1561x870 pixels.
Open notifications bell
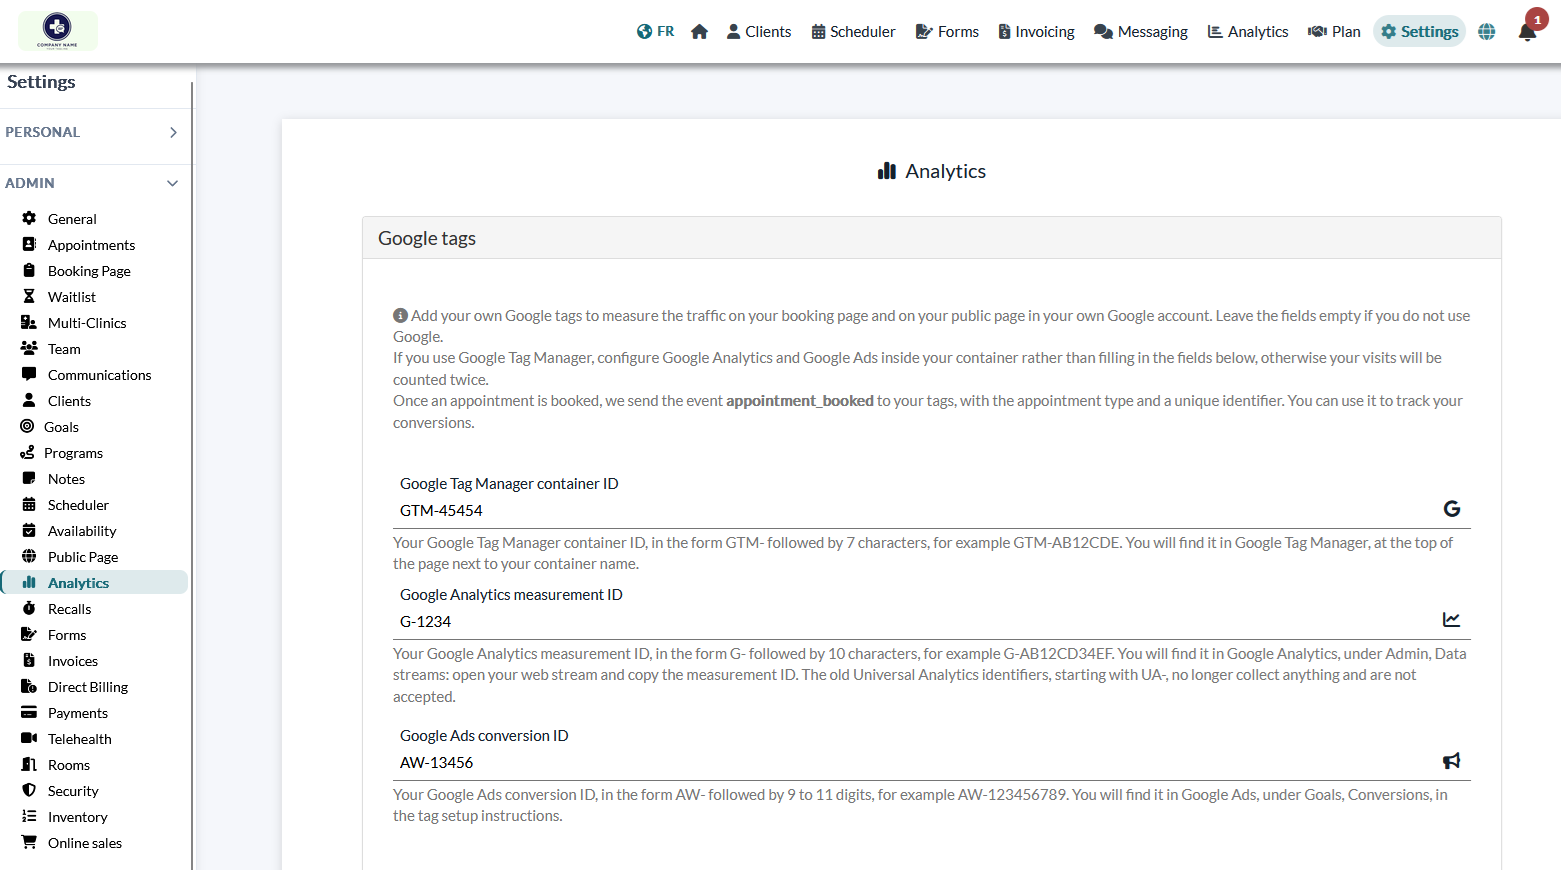[1528, 31]
